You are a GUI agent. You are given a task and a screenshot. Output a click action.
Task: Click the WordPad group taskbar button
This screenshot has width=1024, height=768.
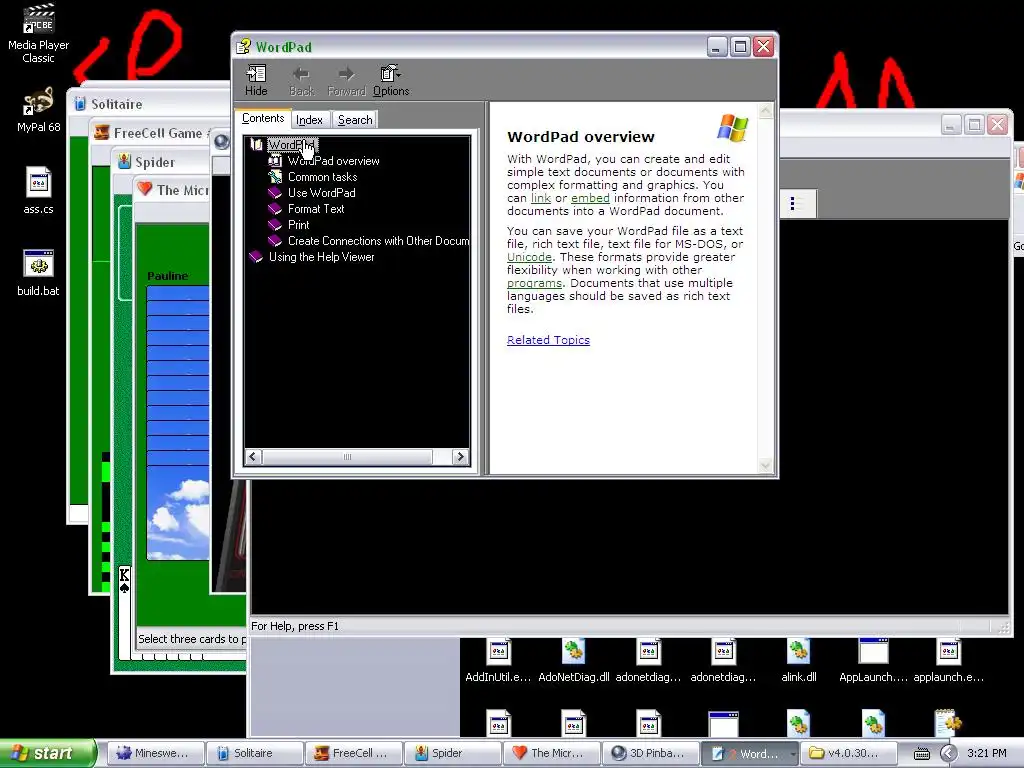point(750,753)
